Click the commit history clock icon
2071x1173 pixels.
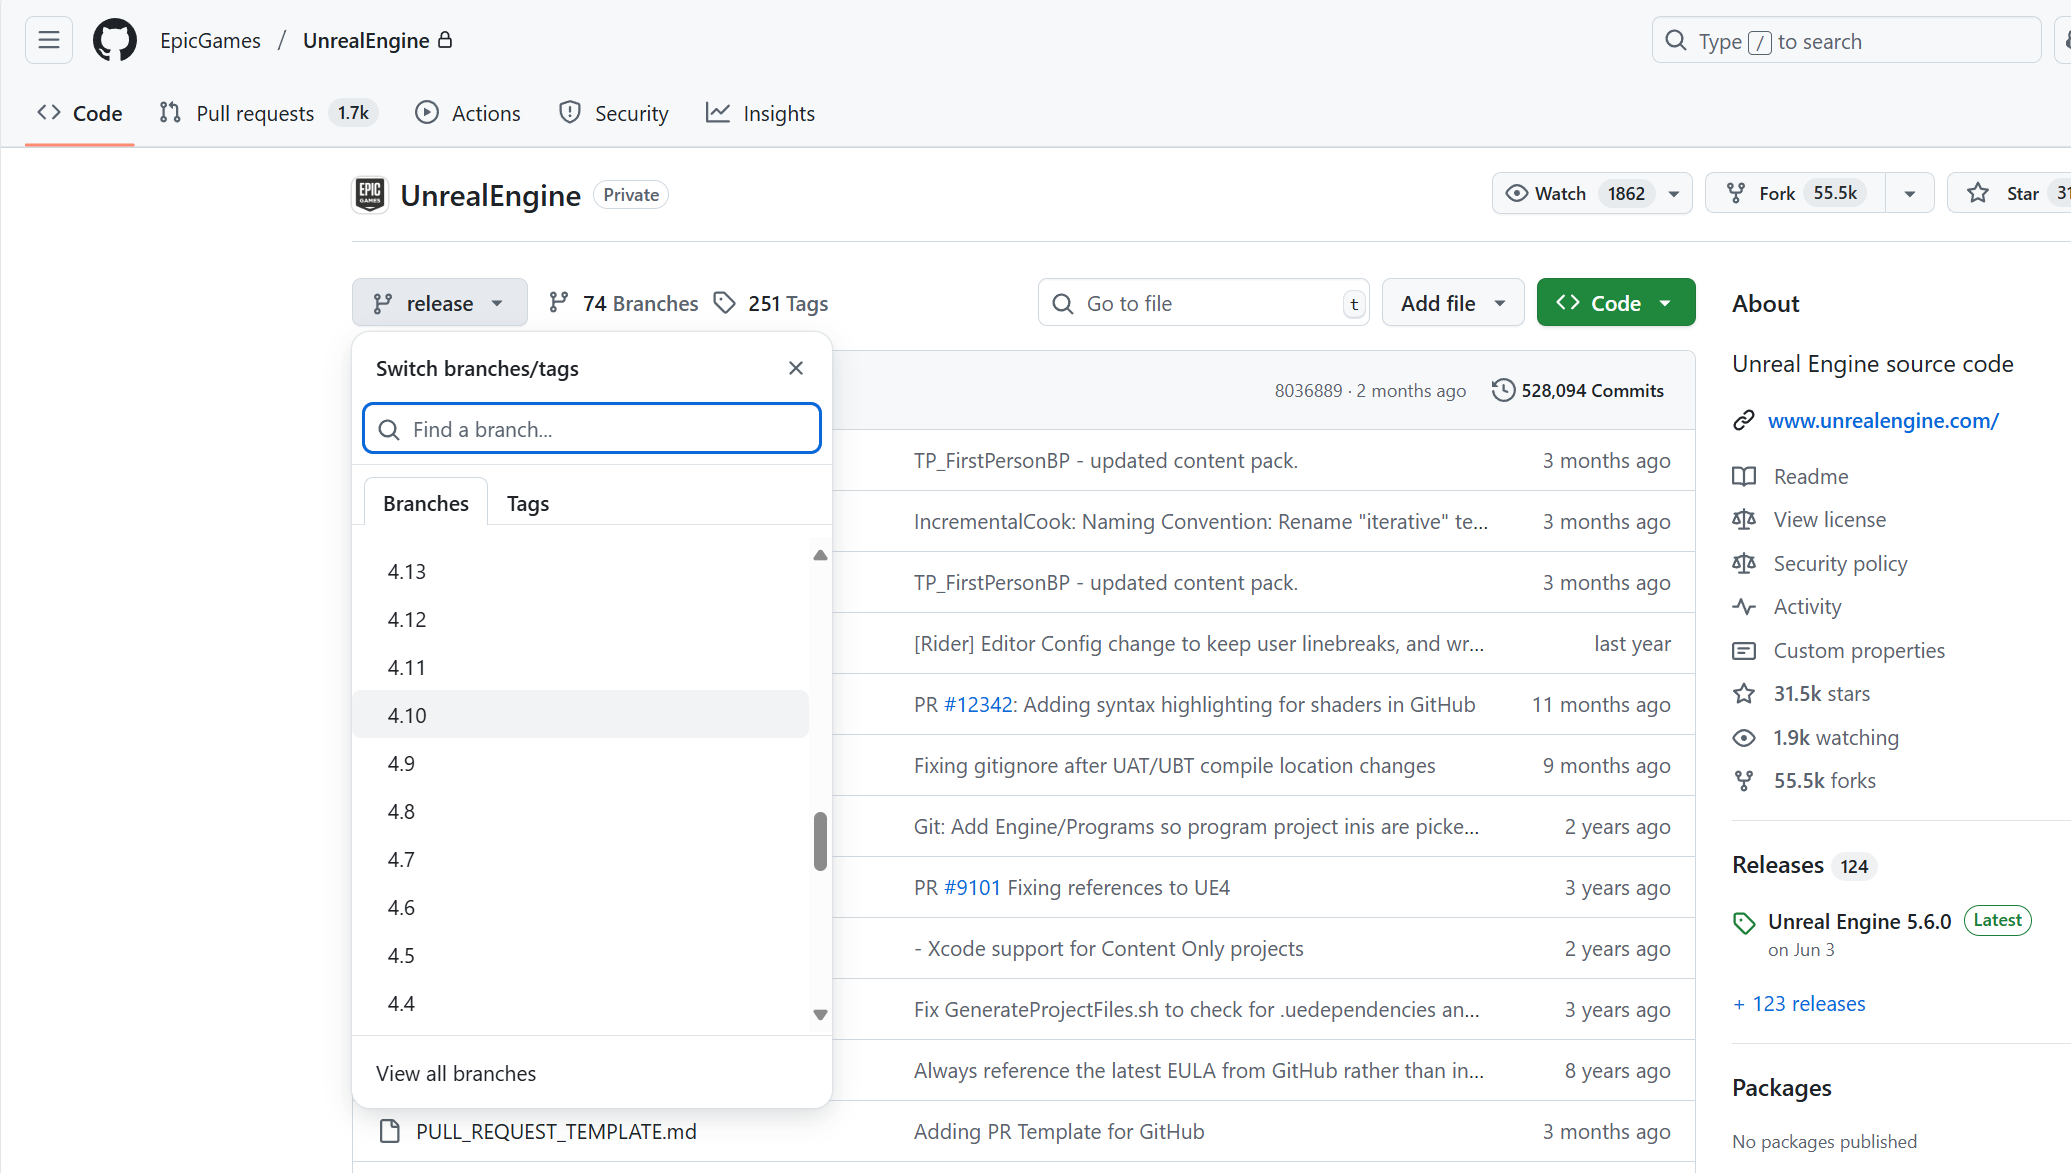1502,390
